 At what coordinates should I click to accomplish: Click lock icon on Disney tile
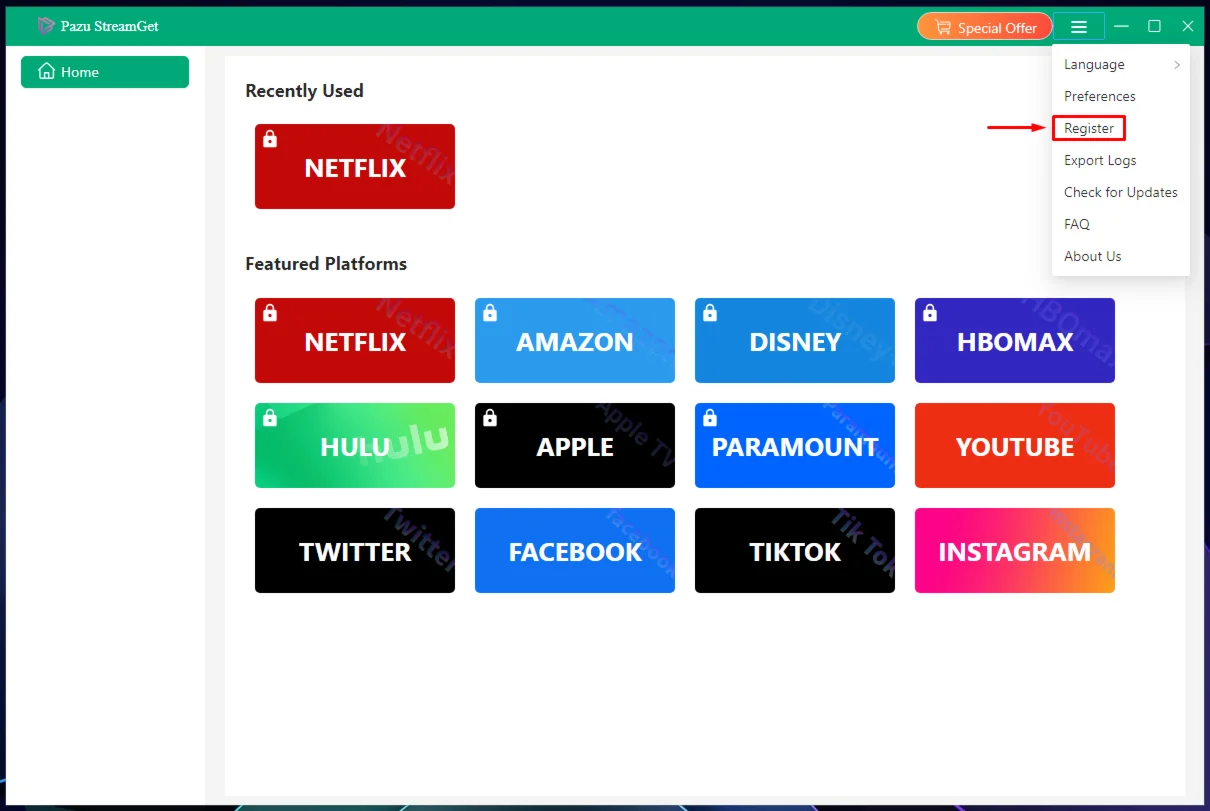pos(710,313)
